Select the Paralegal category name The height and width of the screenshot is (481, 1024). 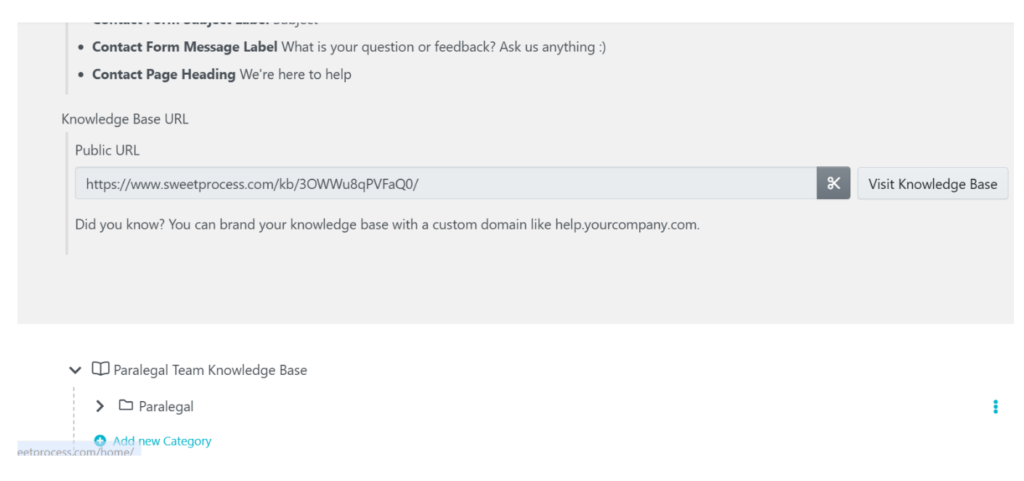click(166, 407)
